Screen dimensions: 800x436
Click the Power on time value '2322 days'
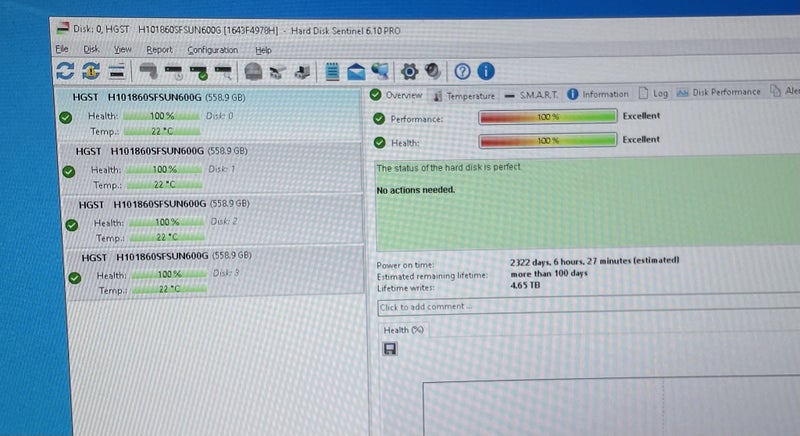[x=594, y=261]
